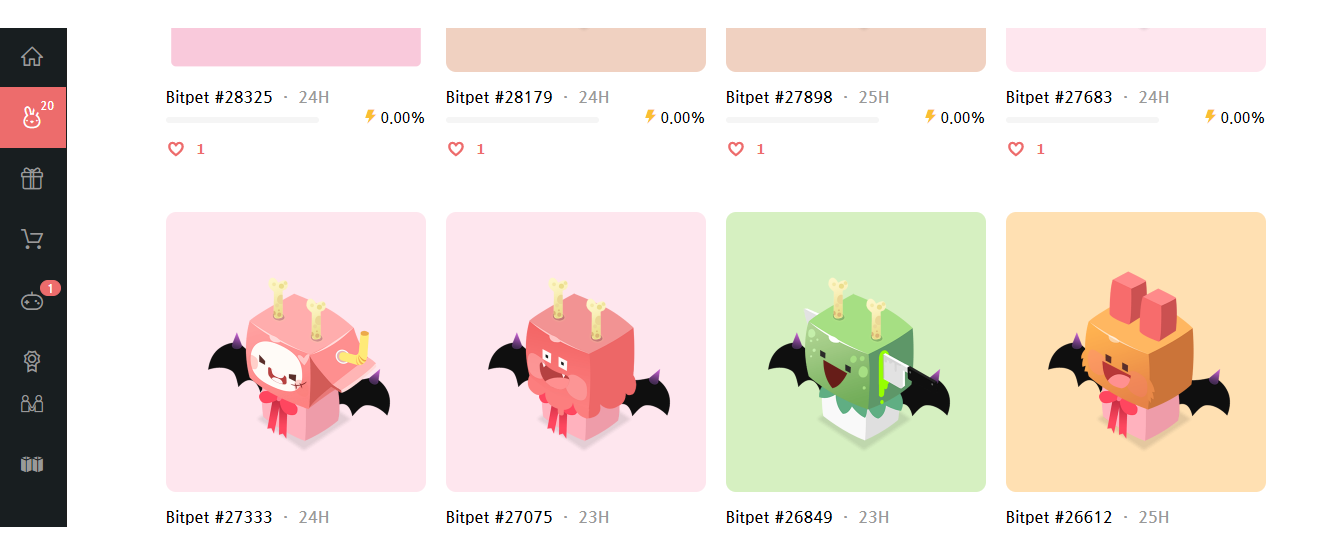Open the gift box section
This screenshot has height=555, width=1323.
32,179
